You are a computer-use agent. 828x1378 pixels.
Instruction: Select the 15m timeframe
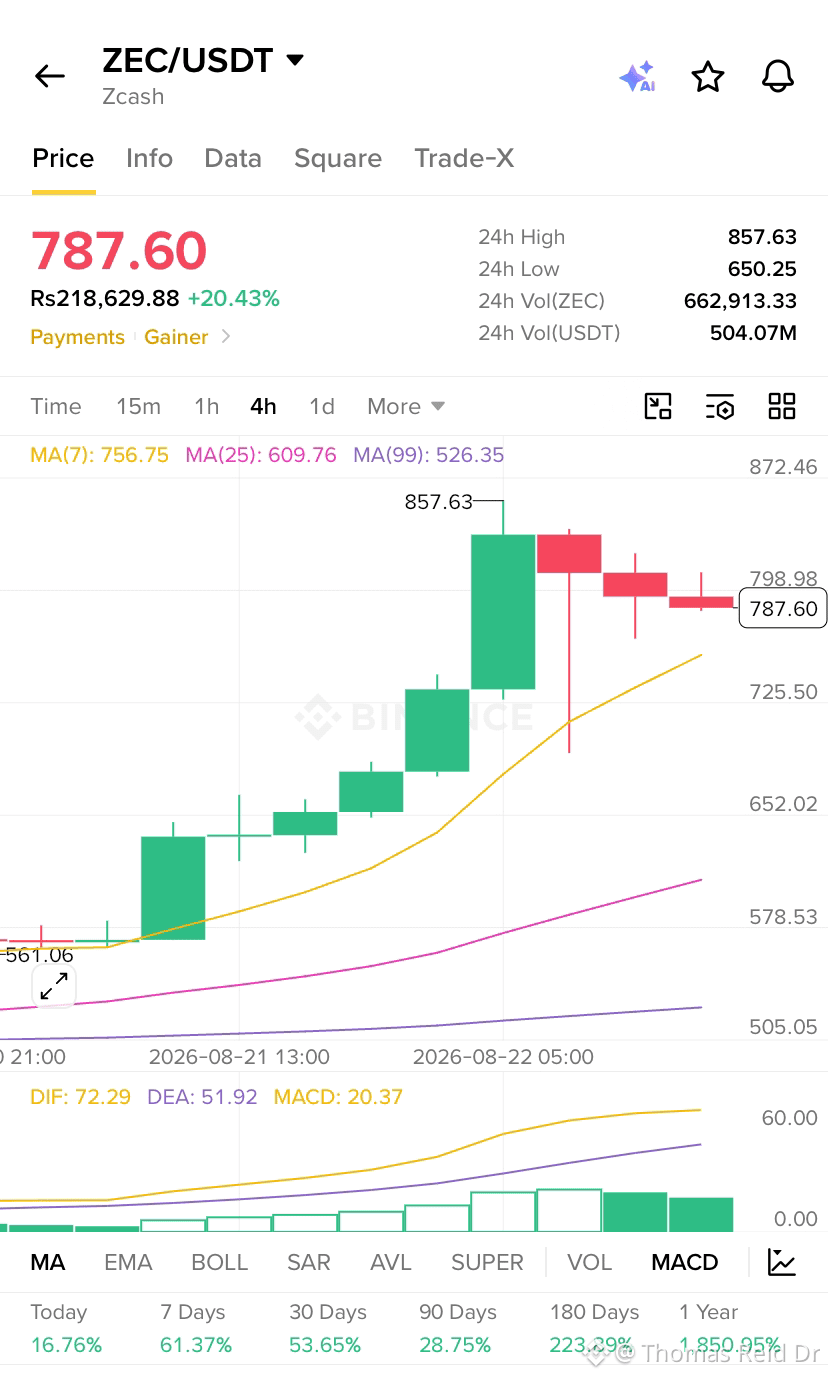coord(138,406)
